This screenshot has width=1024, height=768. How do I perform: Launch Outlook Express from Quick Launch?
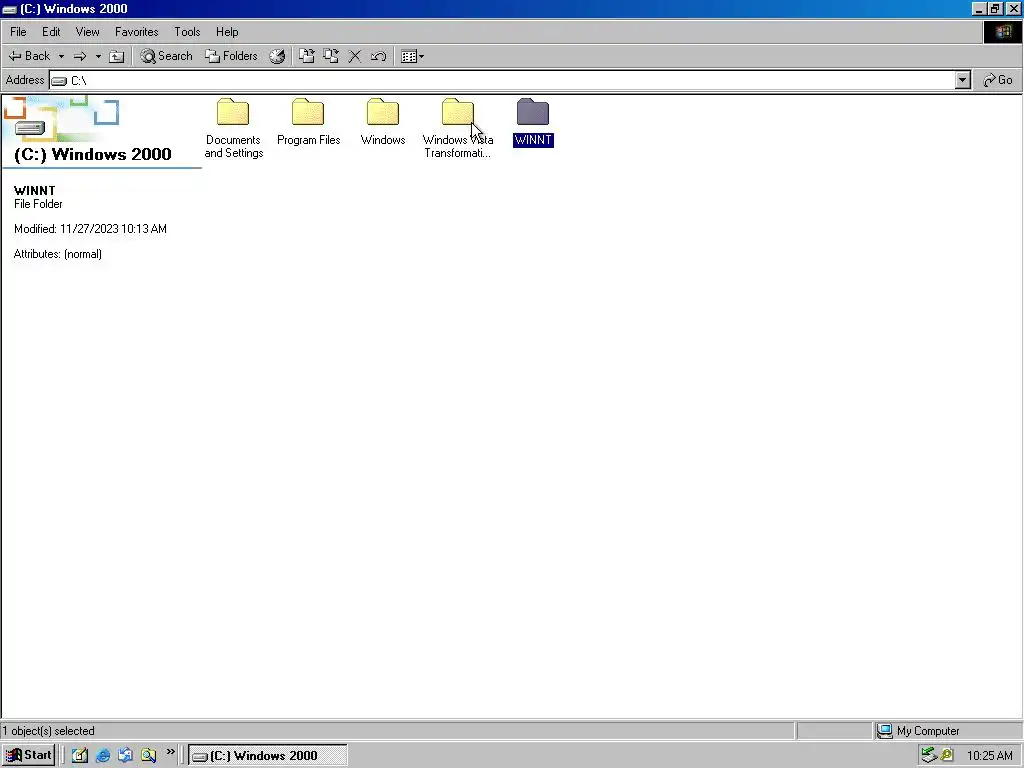(x=125, y=756)
